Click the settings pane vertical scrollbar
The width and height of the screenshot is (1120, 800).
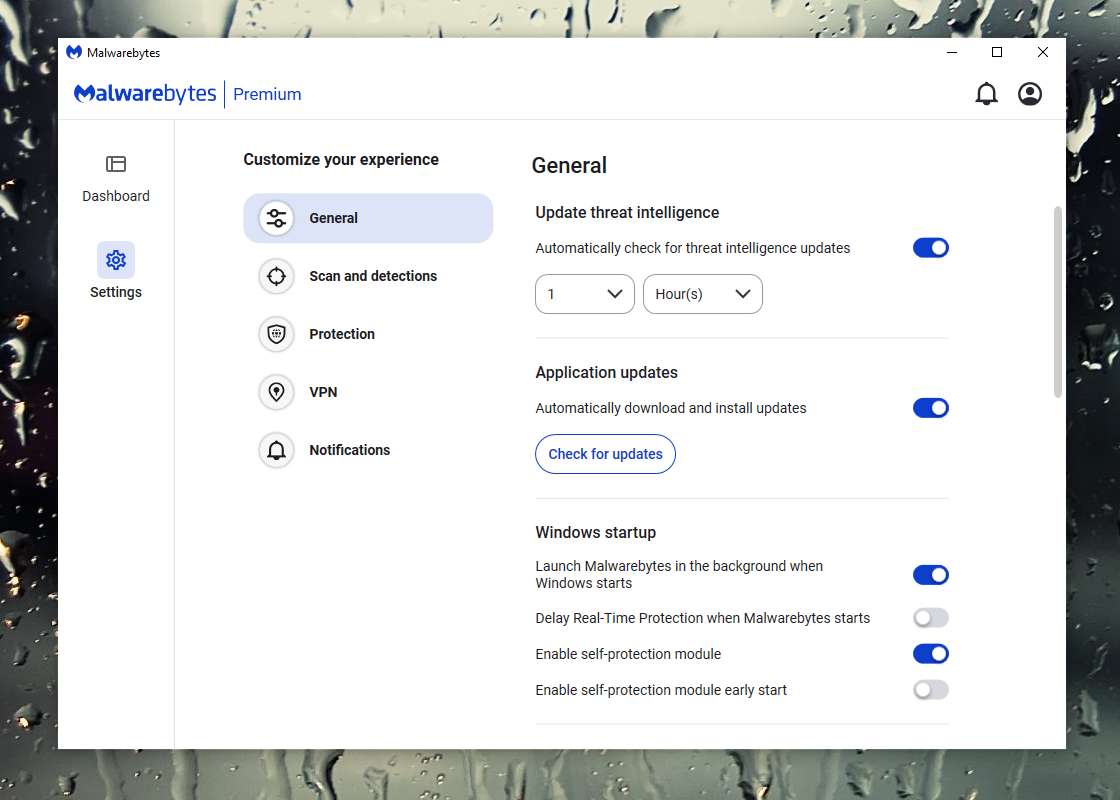1057,301
